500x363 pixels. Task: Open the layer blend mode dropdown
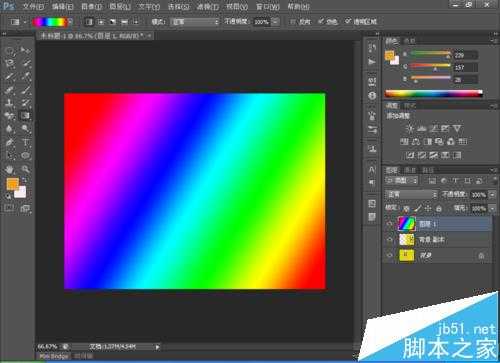[x=411, y=194]
